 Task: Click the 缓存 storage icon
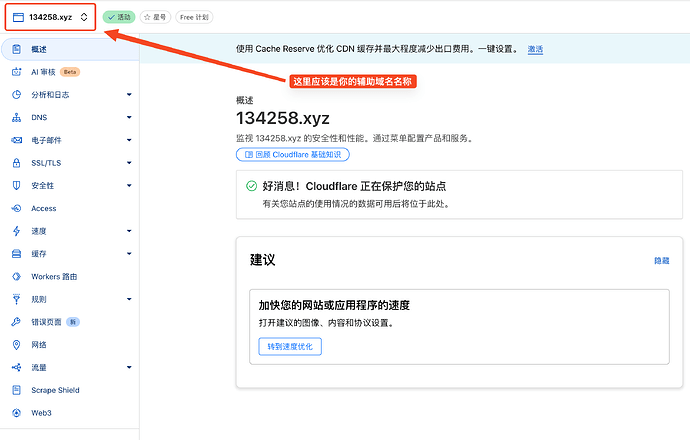tap(16, 254)
